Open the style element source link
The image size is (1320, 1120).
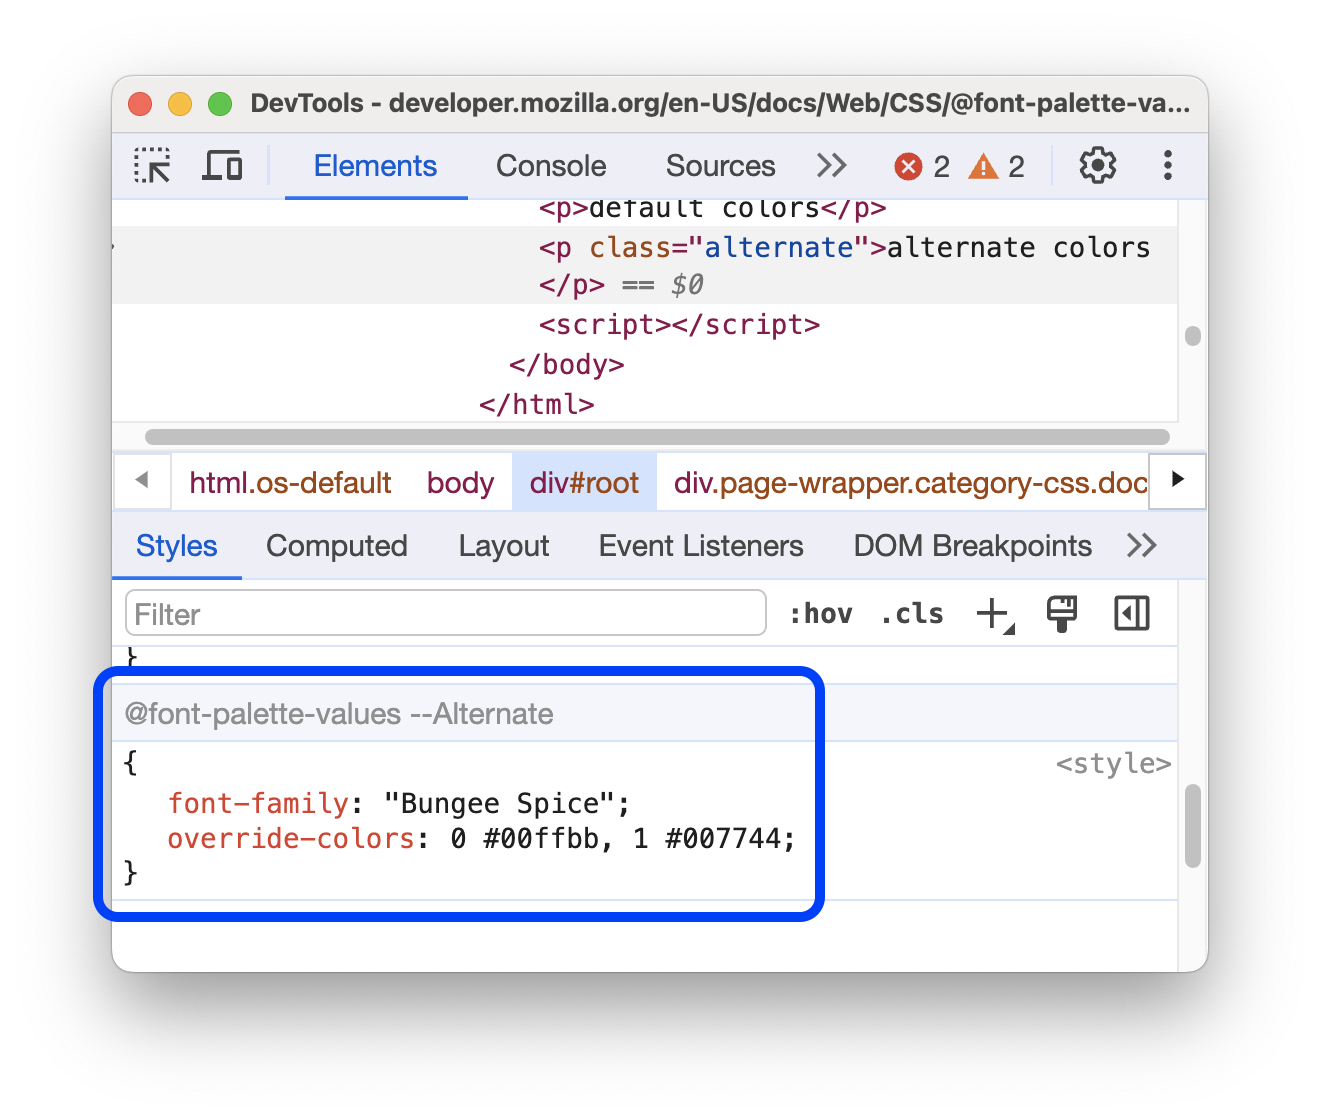(1113, 763)
